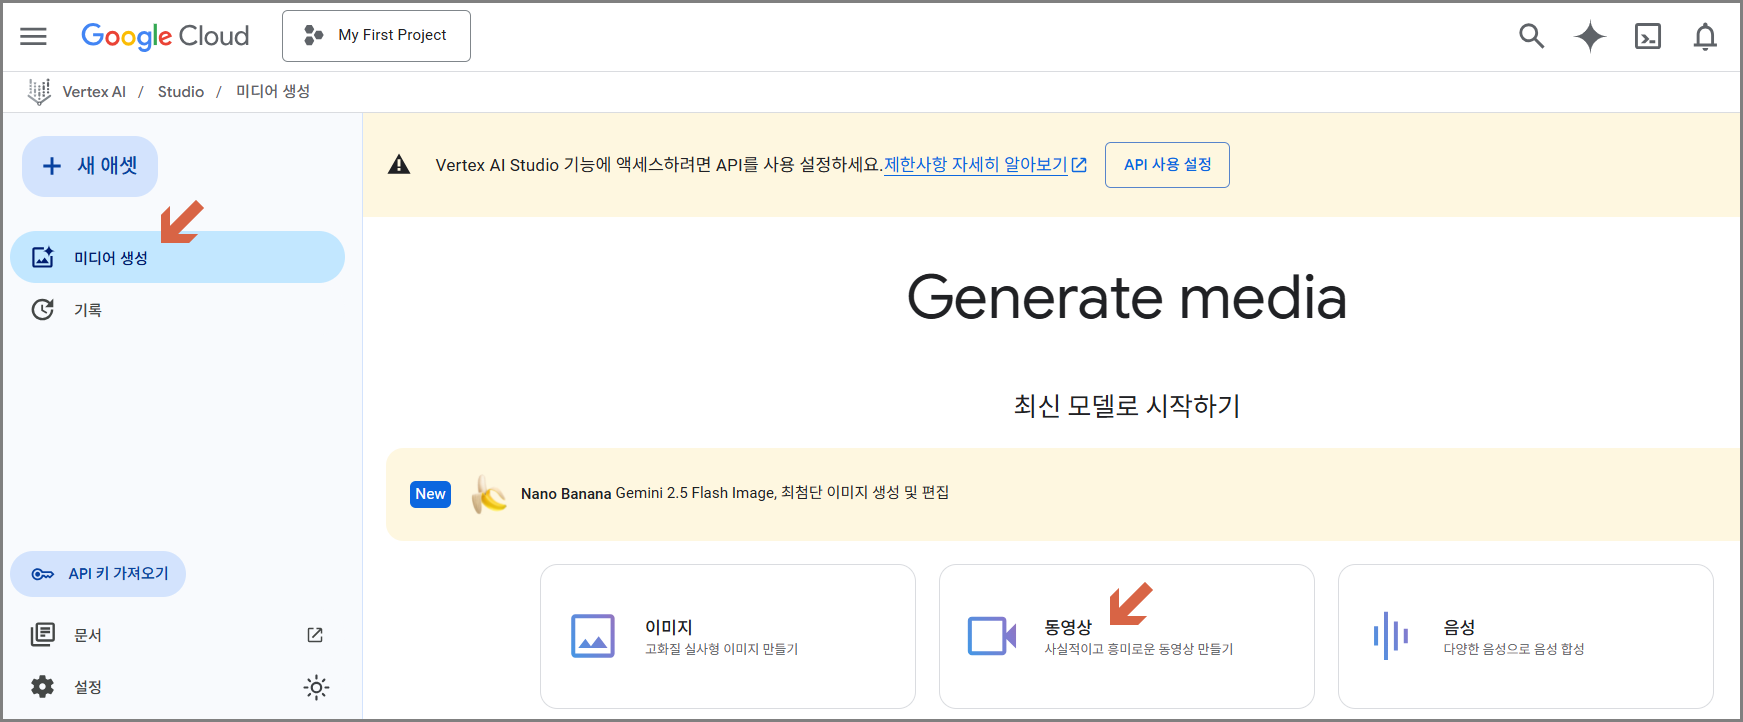
Task: Select the 이미지 image card
Action: pos(728,636)
